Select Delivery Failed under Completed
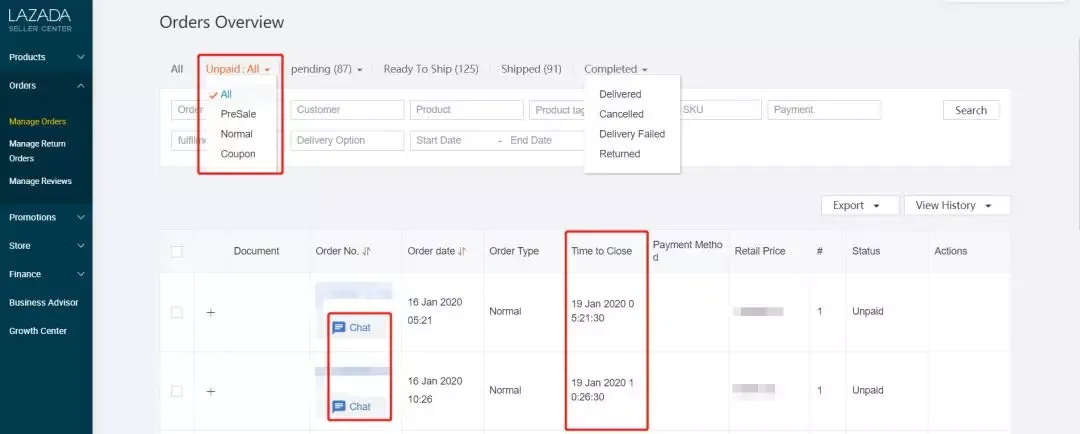 (x=632, y=134)
